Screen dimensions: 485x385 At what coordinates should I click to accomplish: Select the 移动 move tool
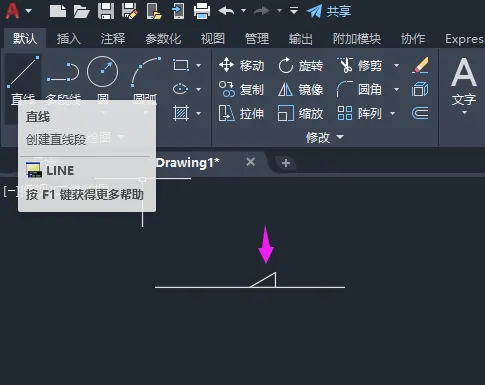coord(242,65)
